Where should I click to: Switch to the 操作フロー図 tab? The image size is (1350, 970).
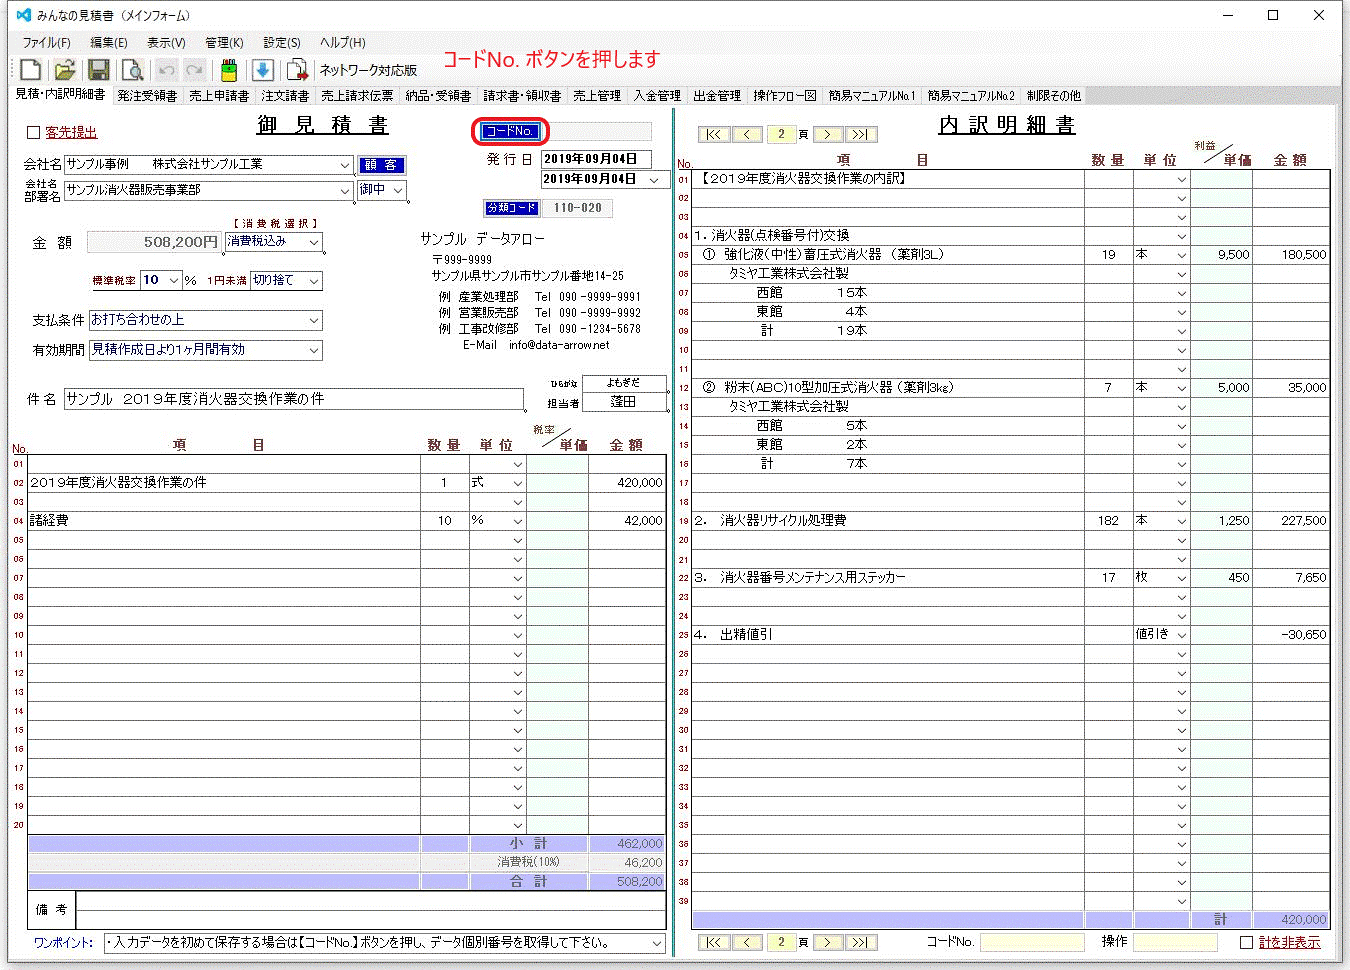click(x=785, y=96)
